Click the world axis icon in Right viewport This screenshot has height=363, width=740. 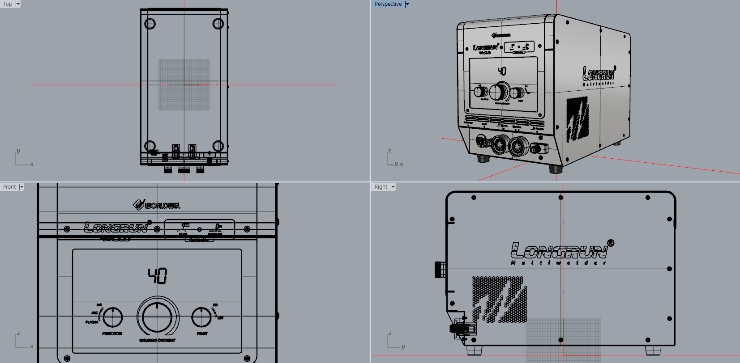[x=394, y=341]
